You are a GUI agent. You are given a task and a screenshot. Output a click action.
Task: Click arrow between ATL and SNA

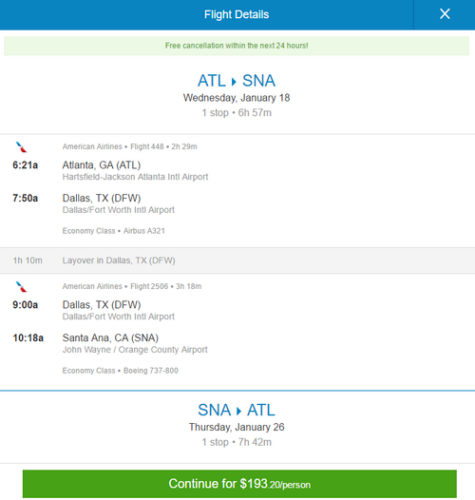point(234,81)
